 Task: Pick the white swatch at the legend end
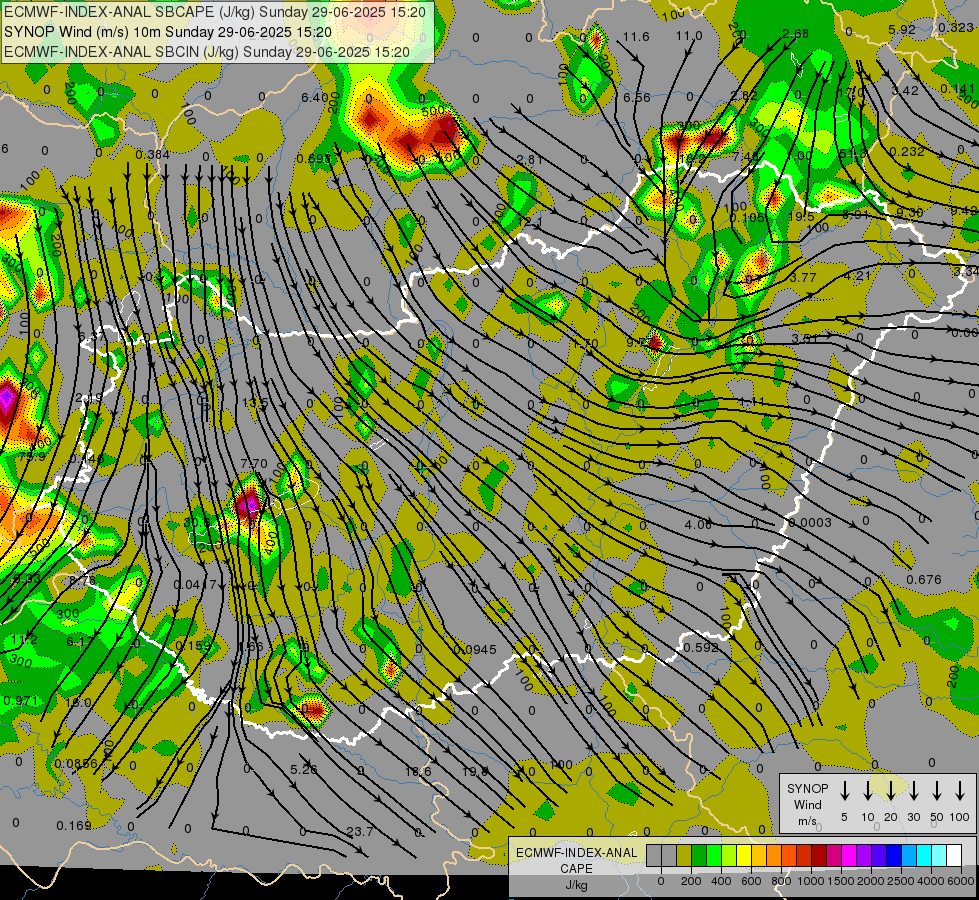[x=953, y=856]
